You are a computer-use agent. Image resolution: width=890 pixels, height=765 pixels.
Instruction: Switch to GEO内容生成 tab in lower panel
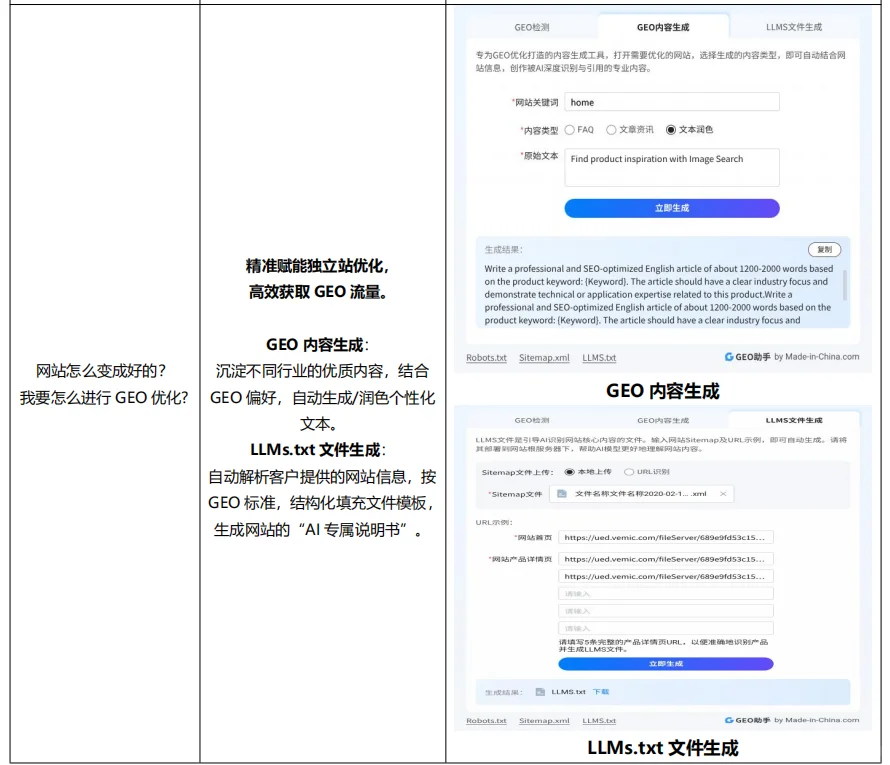(x=663, y=421)
